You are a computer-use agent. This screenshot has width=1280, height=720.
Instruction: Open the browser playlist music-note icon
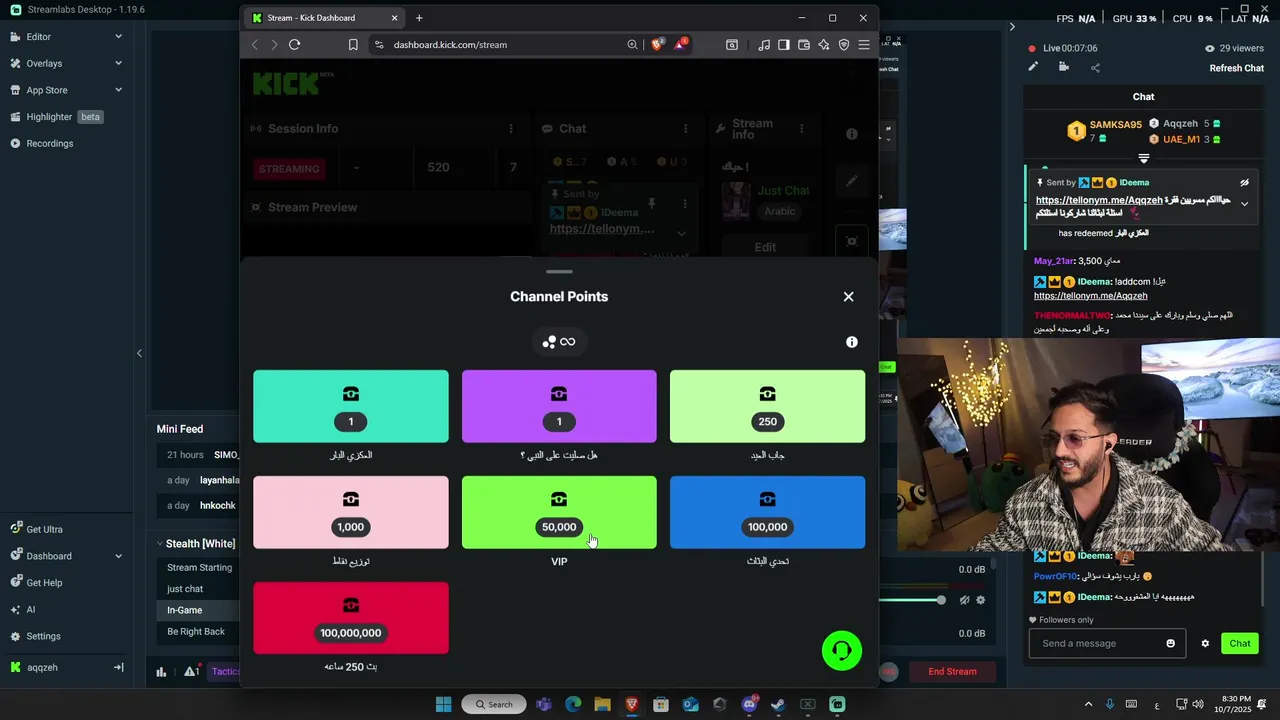pyautogui.click(x=764, y=44)
